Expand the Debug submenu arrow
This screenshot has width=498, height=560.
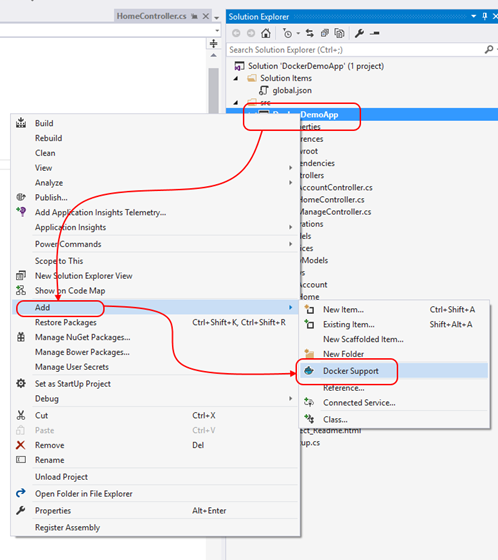pos(290,398)
